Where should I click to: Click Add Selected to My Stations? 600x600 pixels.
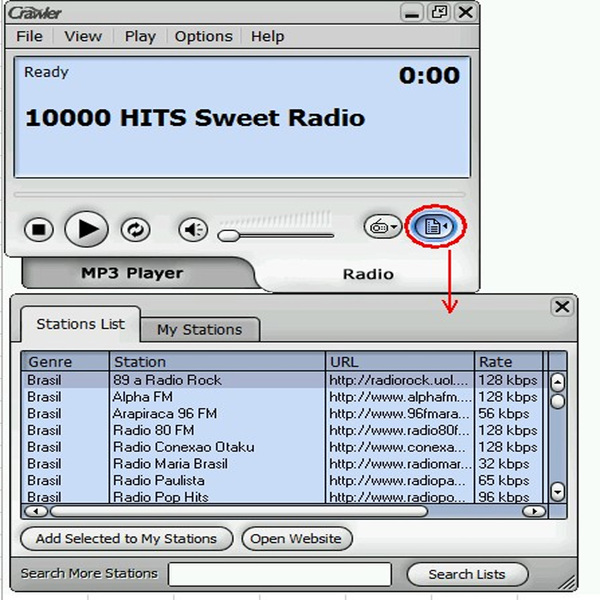(126, 539)
